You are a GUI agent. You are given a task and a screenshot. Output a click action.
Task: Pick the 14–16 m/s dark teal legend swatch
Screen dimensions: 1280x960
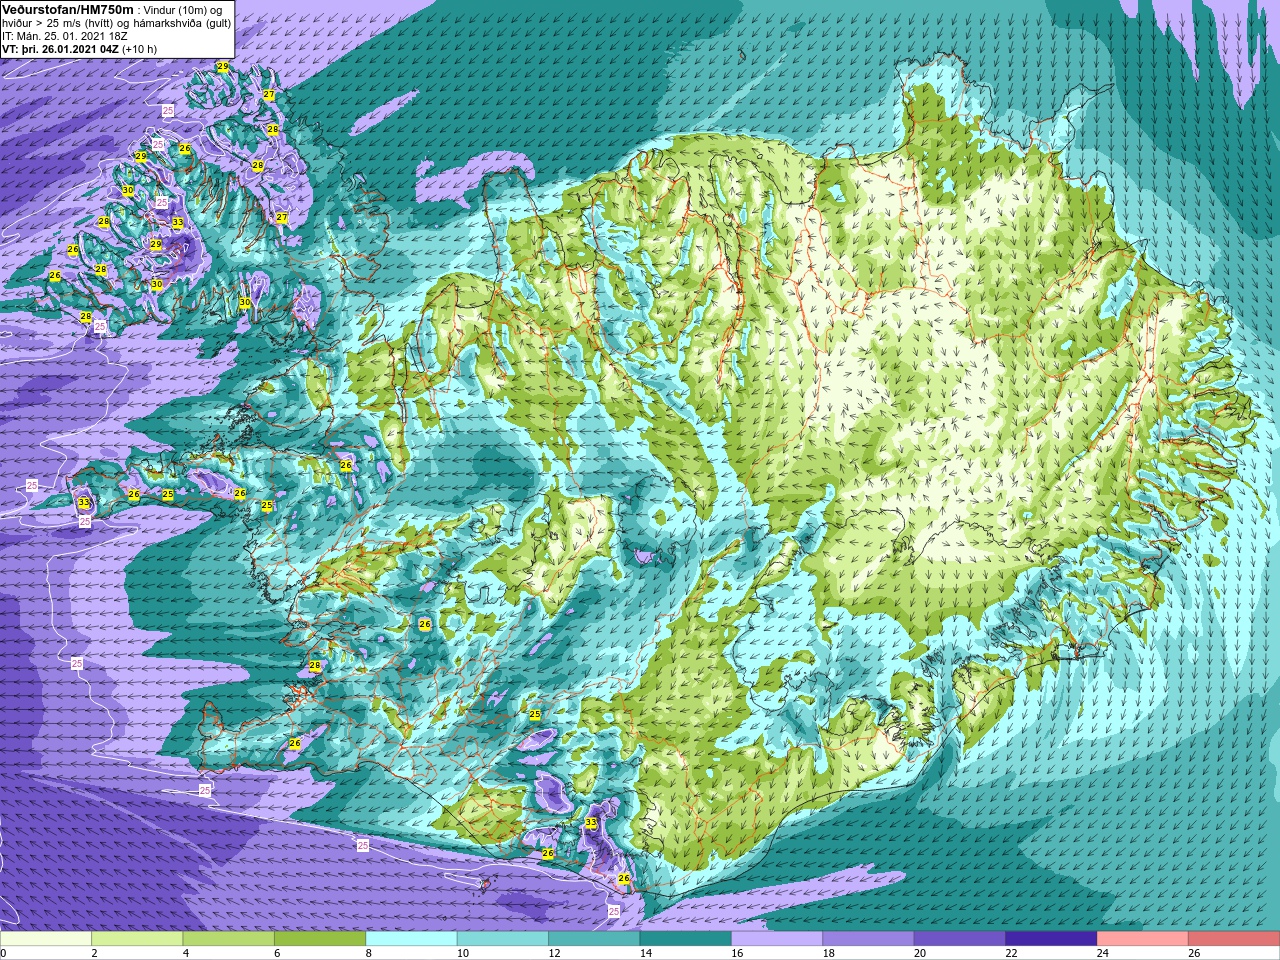[685, 939]
